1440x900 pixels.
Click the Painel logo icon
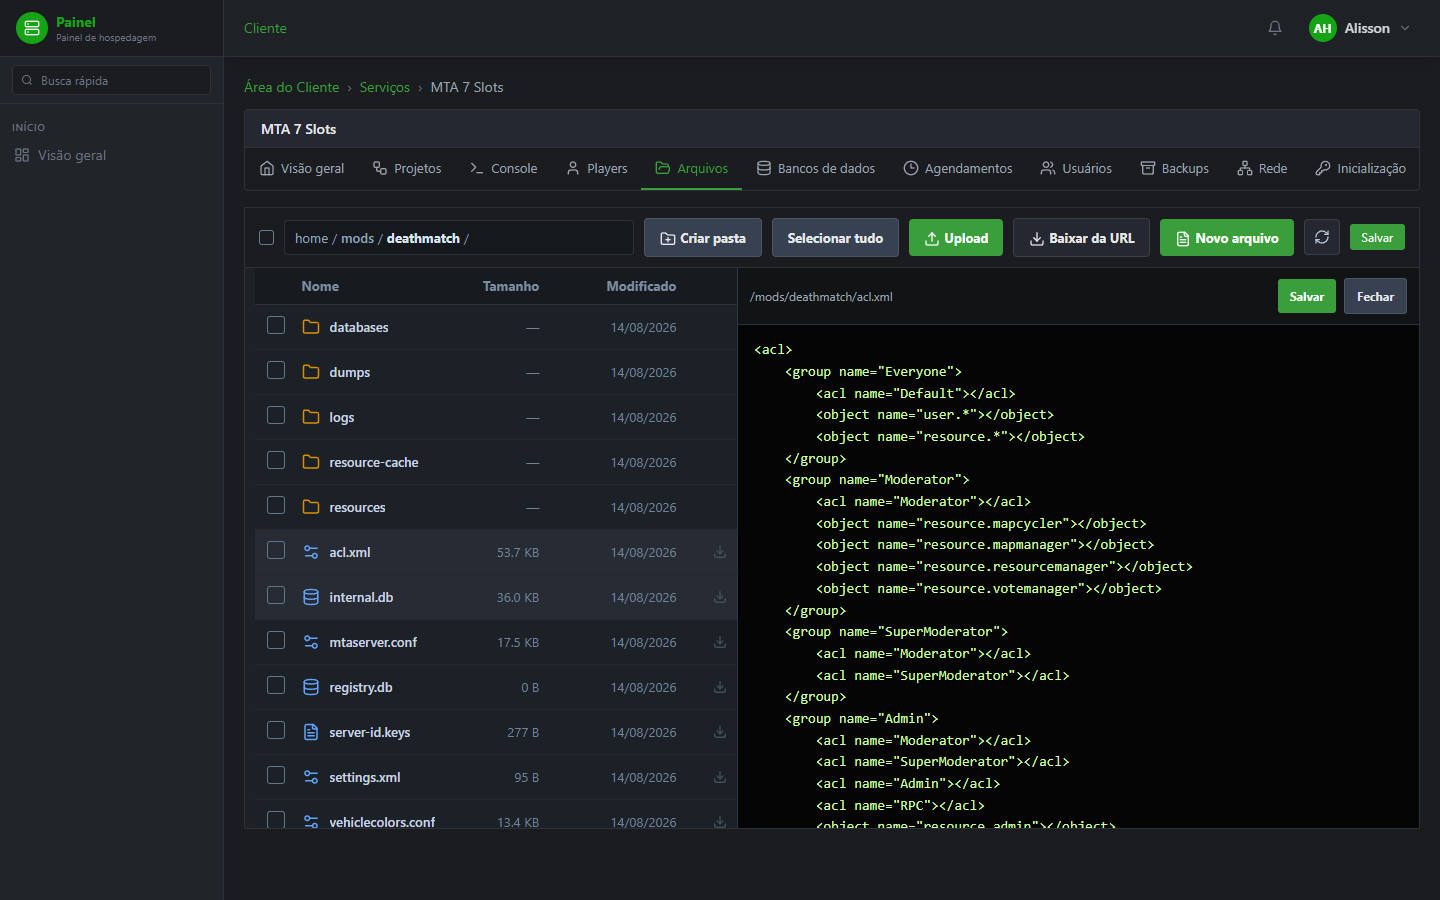32,28
